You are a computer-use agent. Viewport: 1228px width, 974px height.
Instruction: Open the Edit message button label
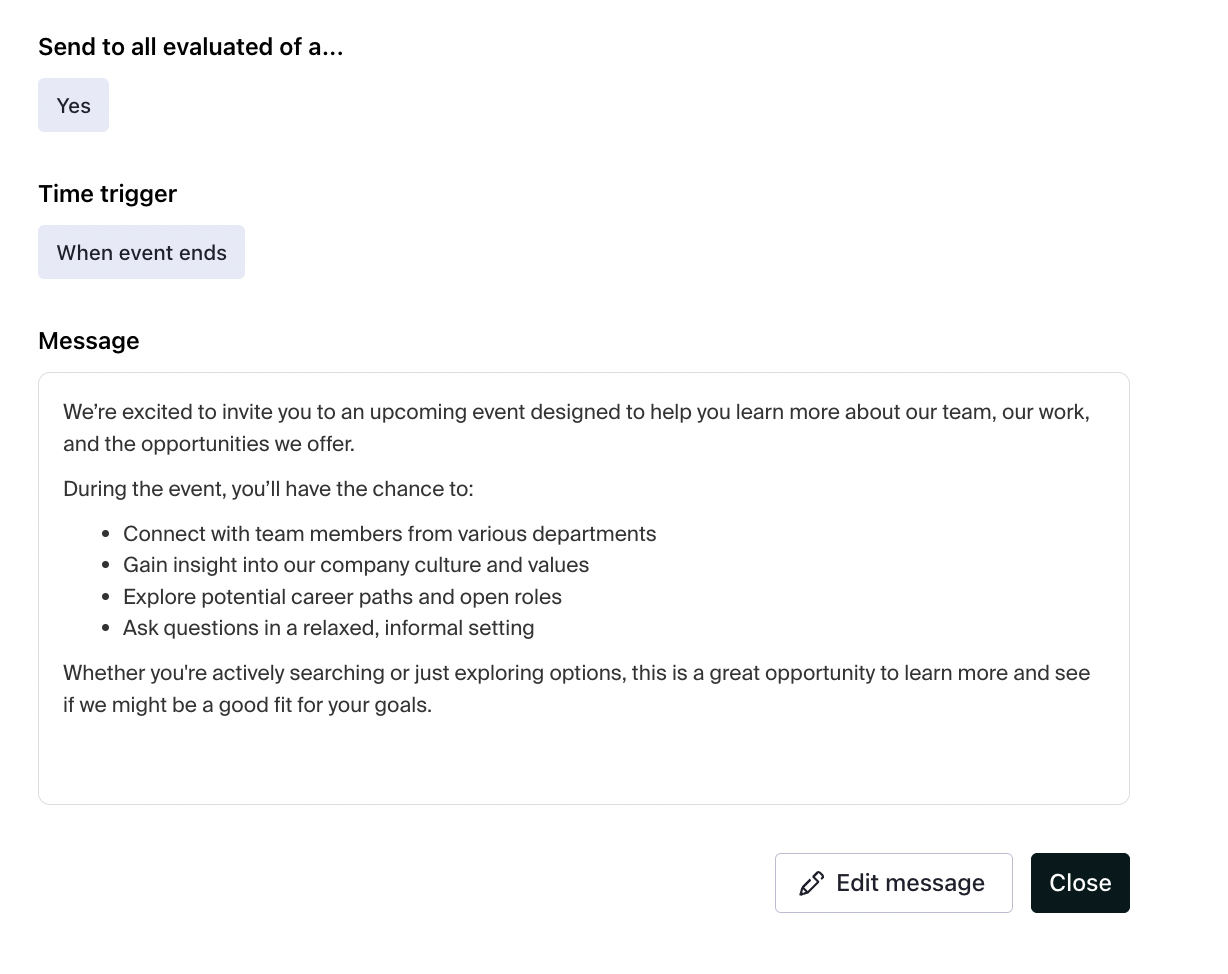pyautogui.click(x=910, y=883)
